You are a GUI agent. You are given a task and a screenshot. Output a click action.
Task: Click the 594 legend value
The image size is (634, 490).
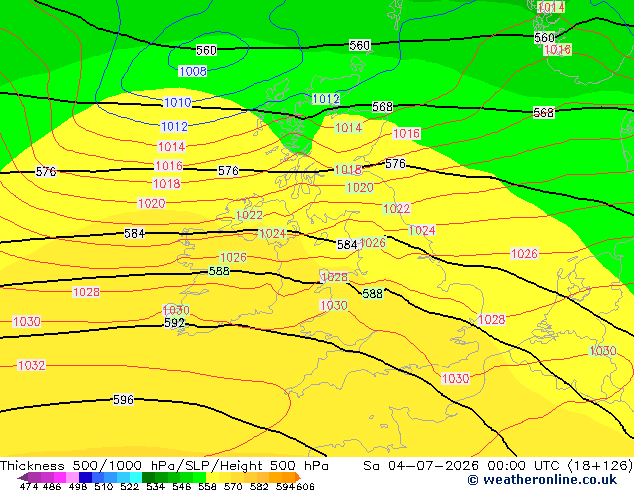pos(285,486)
